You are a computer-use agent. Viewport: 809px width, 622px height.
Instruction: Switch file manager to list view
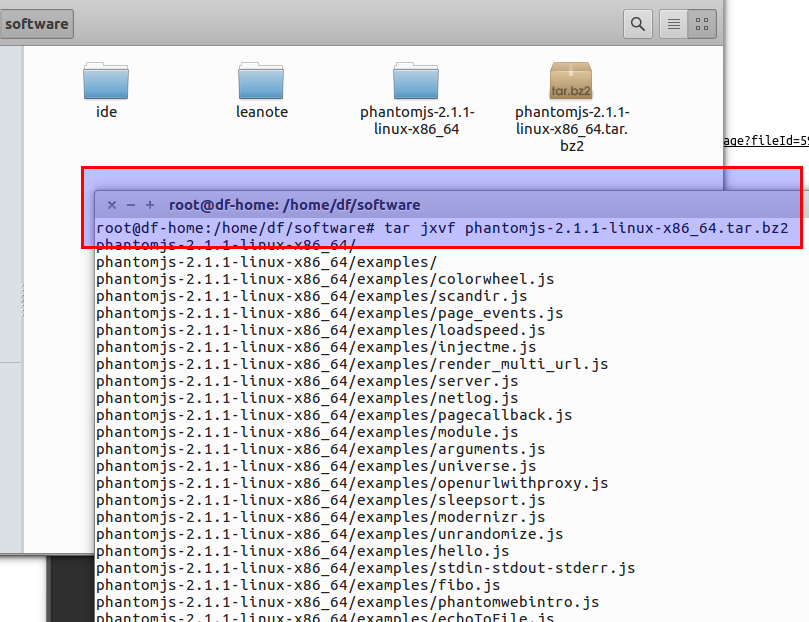point(673,24)
